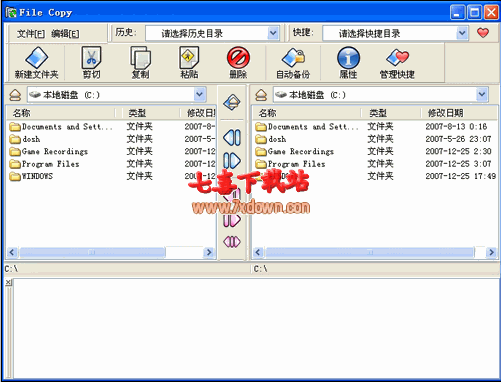Click the 复制 copy icon

pyautogui.click(x=140, y=58)
